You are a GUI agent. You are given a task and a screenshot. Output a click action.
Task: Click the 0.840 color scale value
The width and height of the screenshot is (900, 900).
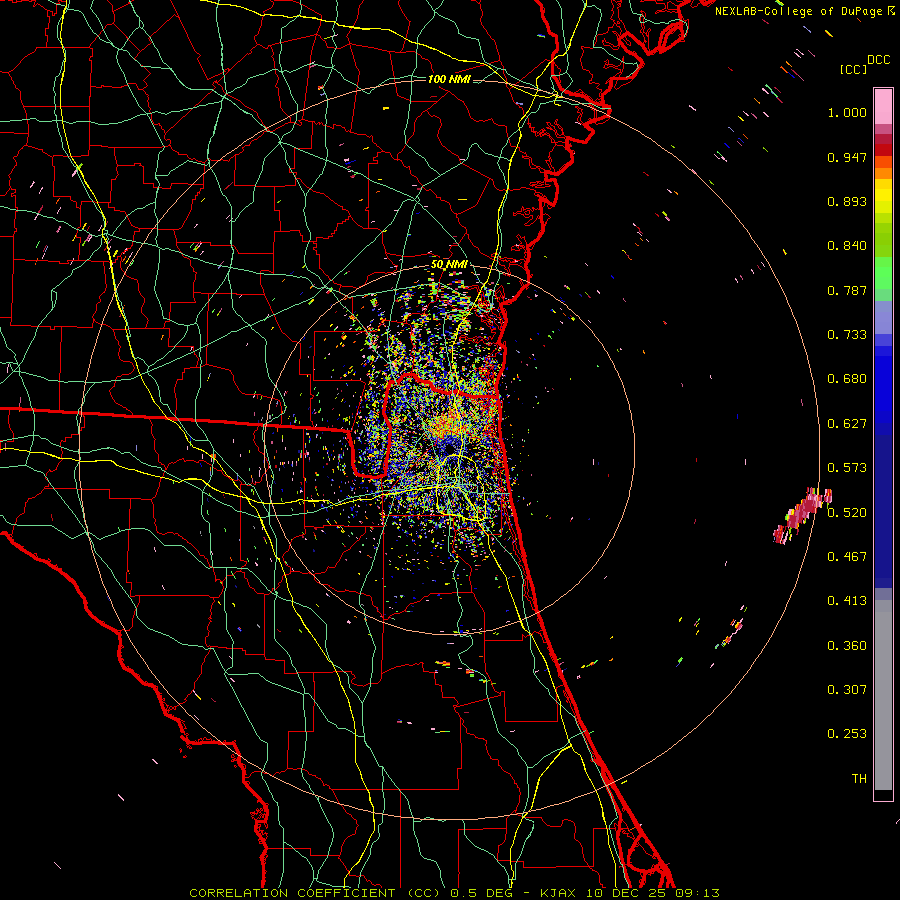tap(847, 246)
